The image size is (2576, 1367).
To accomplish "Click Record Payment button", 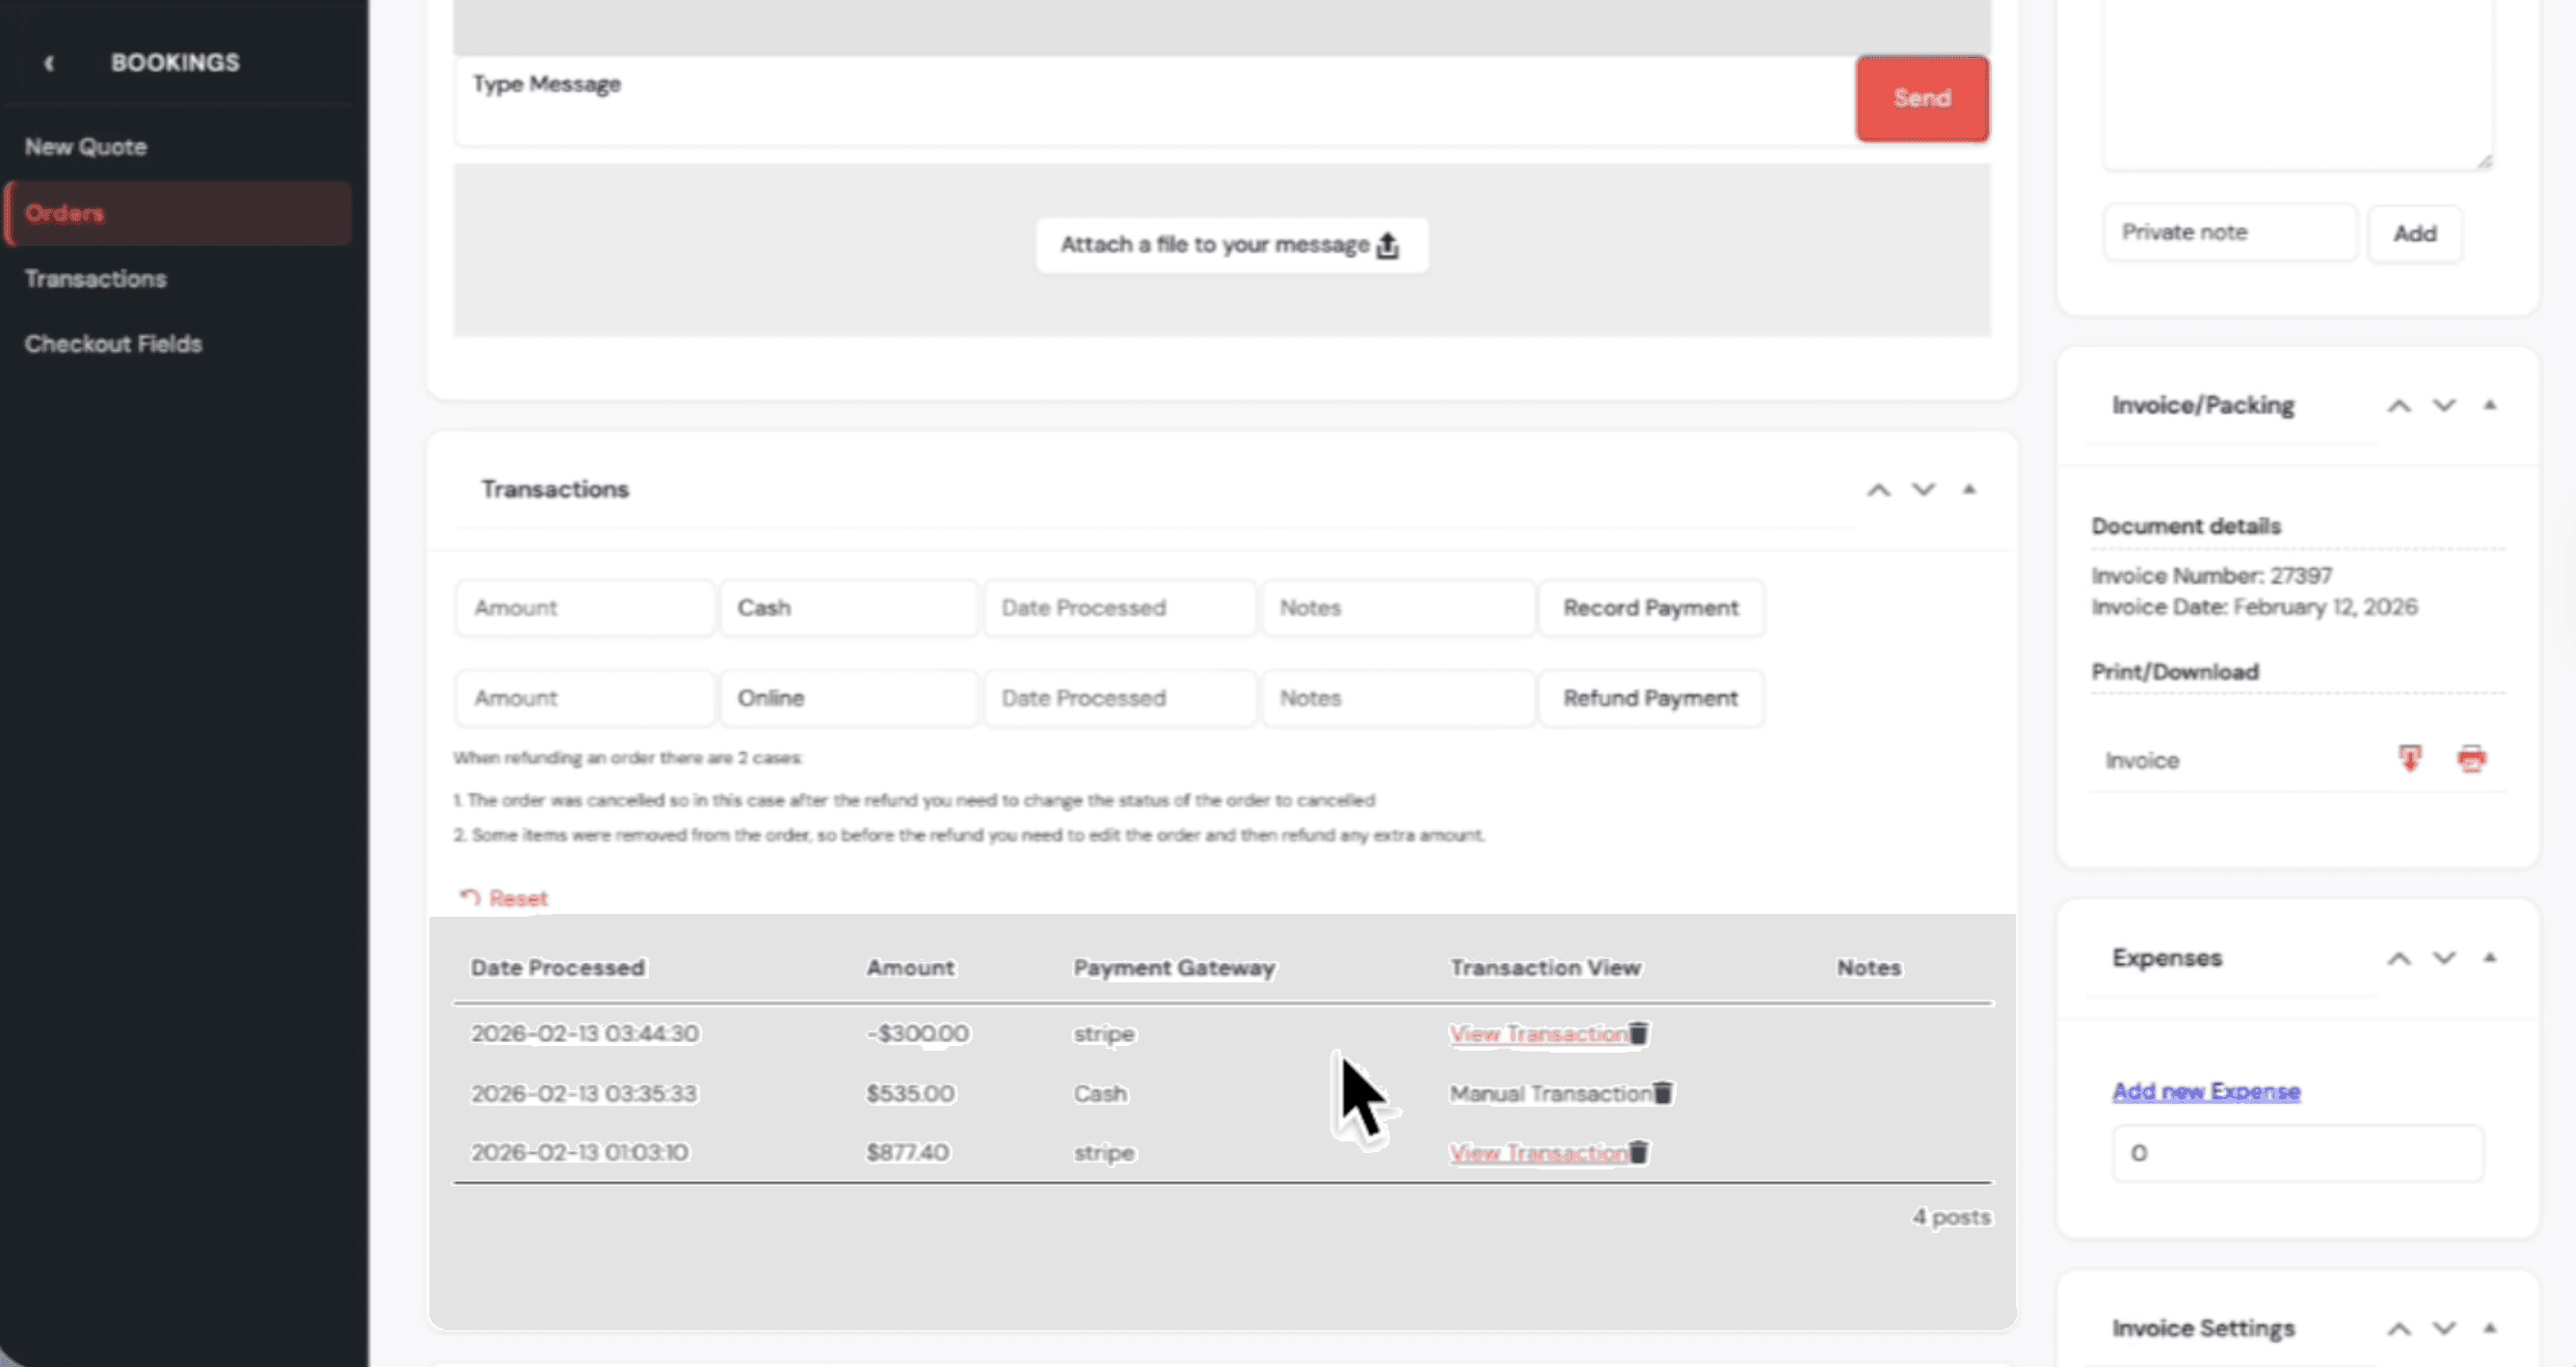I will pos(1651,608).
